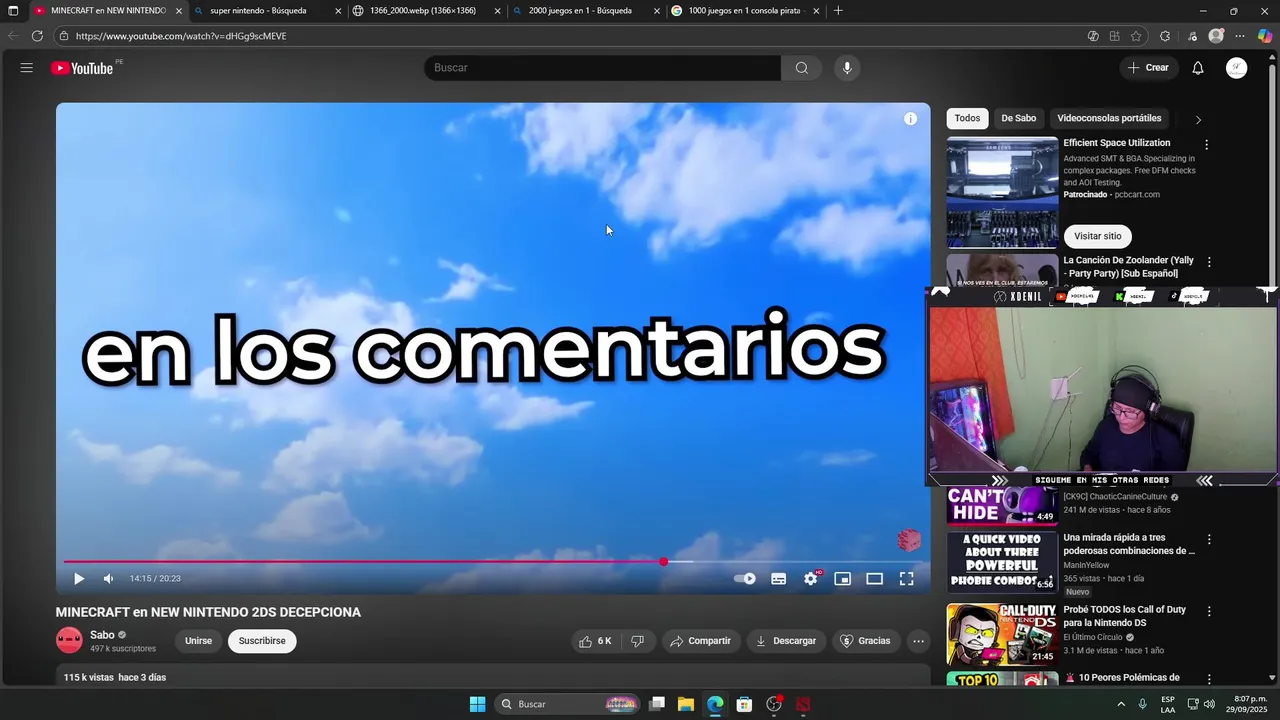Screen dimensions: 1280x720
Task: Open the Call of Duty Nintendo DS thumbnail
Action: coord(1002,634)
